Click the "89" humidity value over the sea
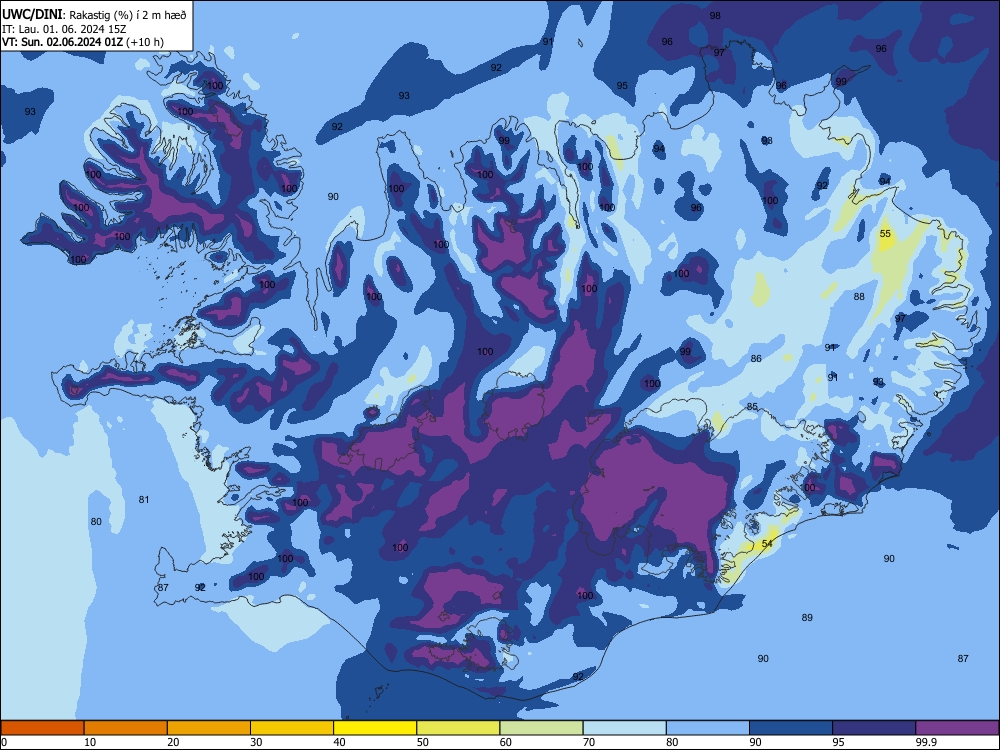The height and width of the screenshot is (750, 1000). (x=807, y=617)
